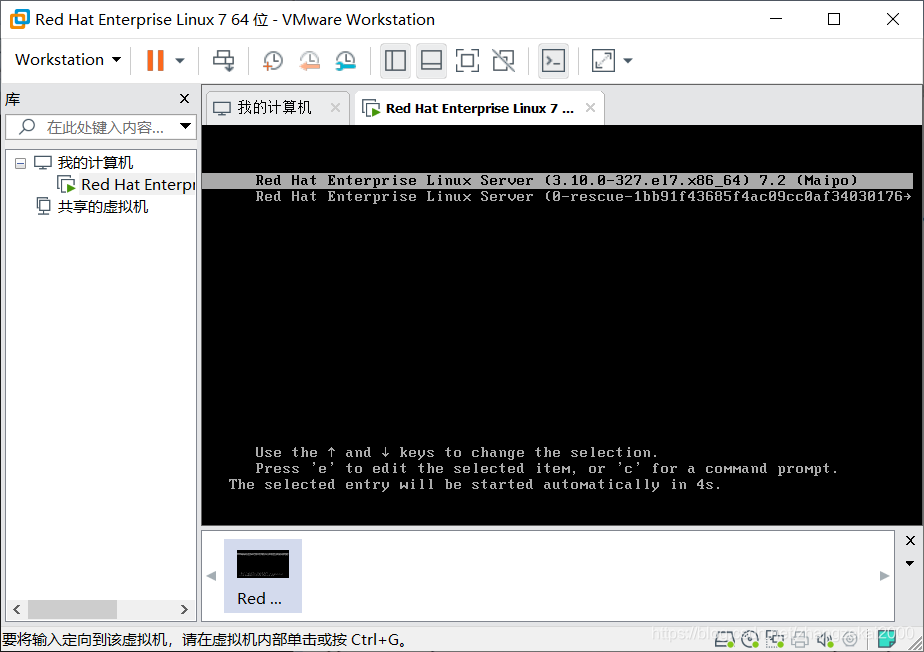The image size is (924, 652).
Task: Click the Send Ctrl+Alt+Del toolbar icon
Action: pyautogui.click(x=223, y=60)
